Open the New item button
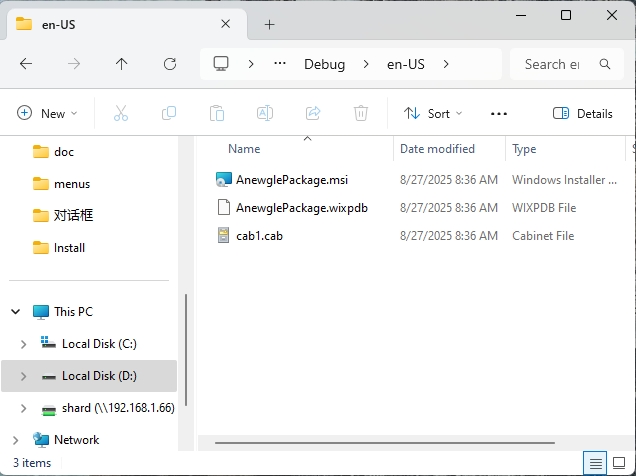636x476 pixels. pos(47,114)
